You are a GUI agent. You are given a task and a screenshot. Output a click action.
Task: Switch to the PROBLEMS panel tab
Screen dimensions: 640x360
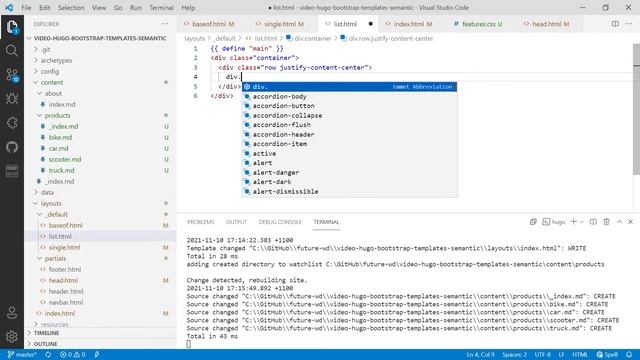pos(201,222)
